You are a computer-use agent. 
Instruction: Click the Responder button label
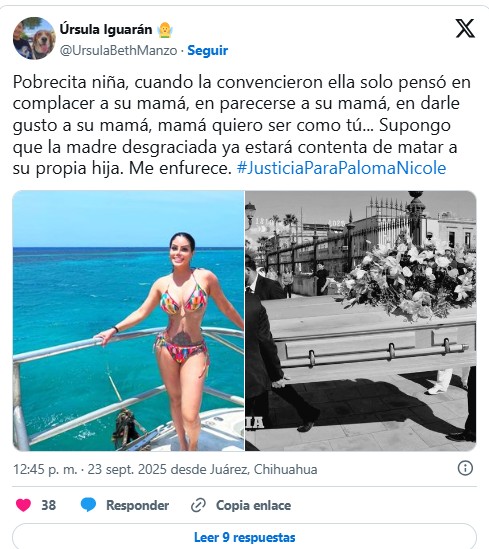tap(138, 505)
